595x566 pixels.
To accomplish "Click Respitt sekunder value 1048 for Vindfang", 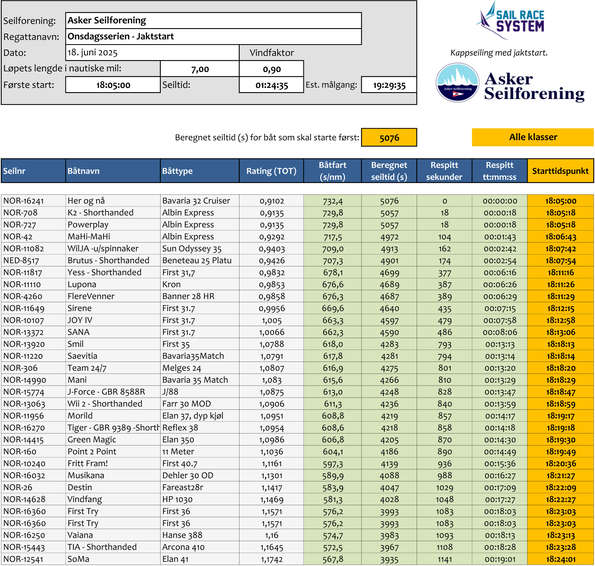I will (x=444, y=500).
